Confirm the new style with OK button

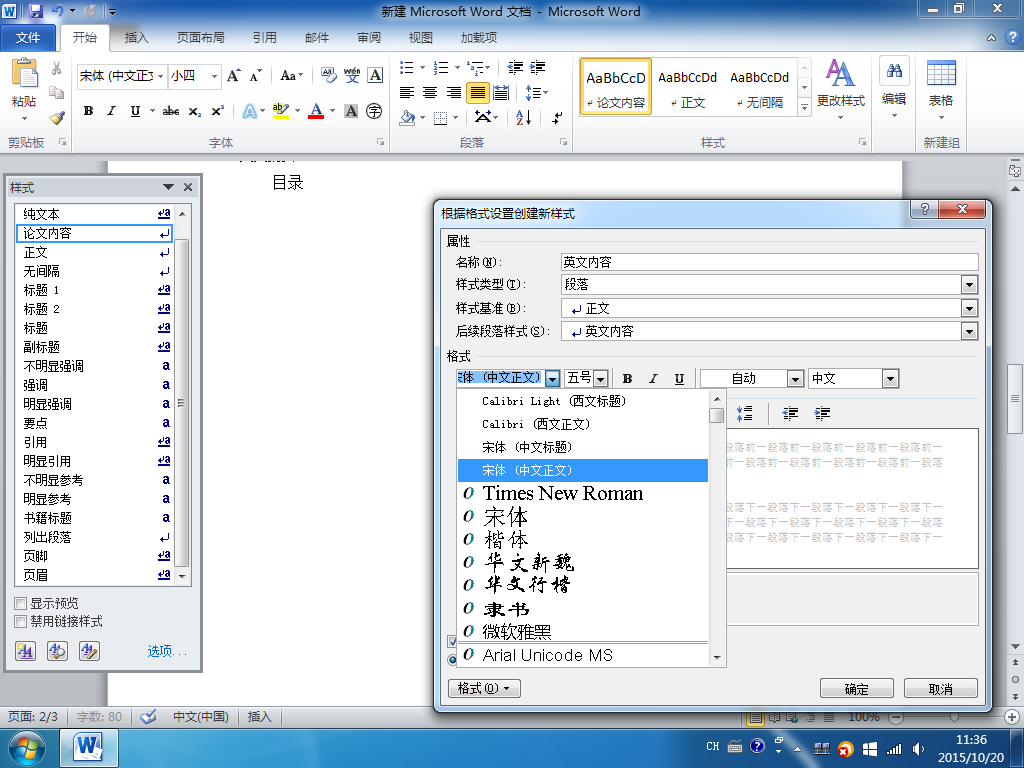click(x=856, y=688)
